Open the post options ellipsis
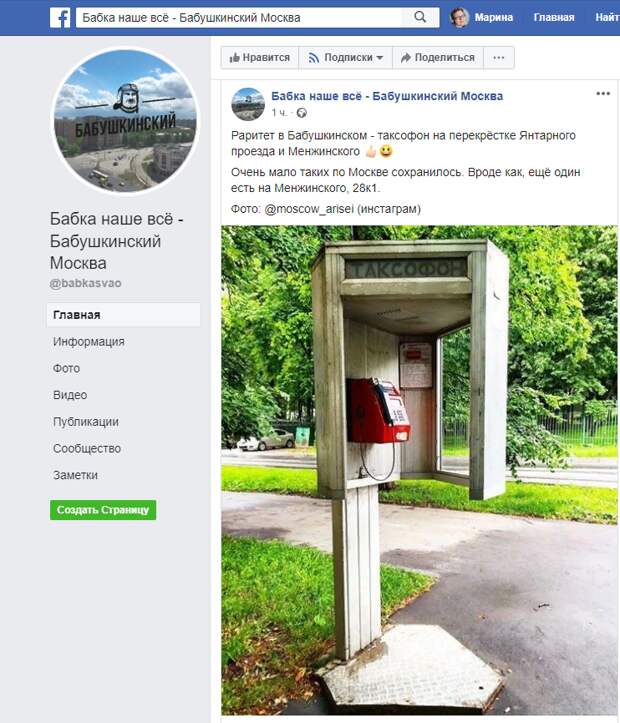Viewport: 620px width, 723px height. [x=603, y=94]
